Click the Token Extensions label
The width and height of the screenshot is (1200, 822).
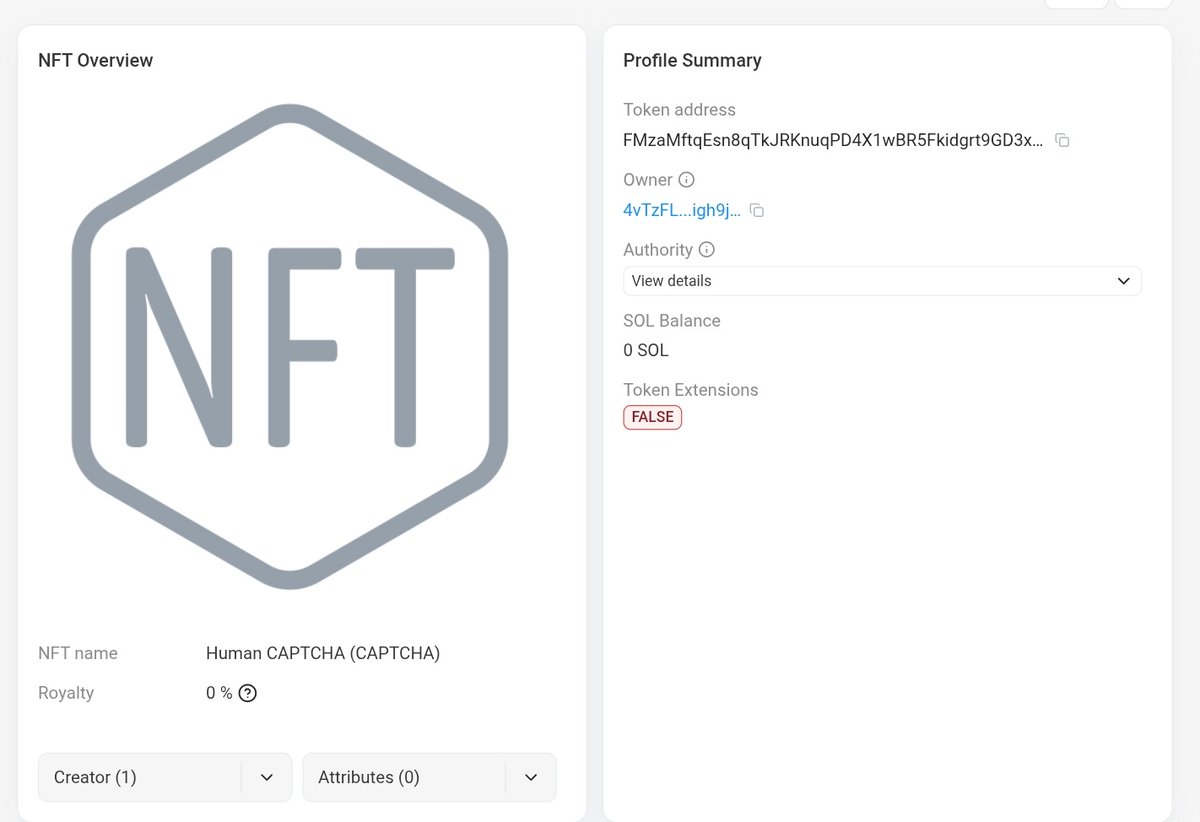pos(691,390)
